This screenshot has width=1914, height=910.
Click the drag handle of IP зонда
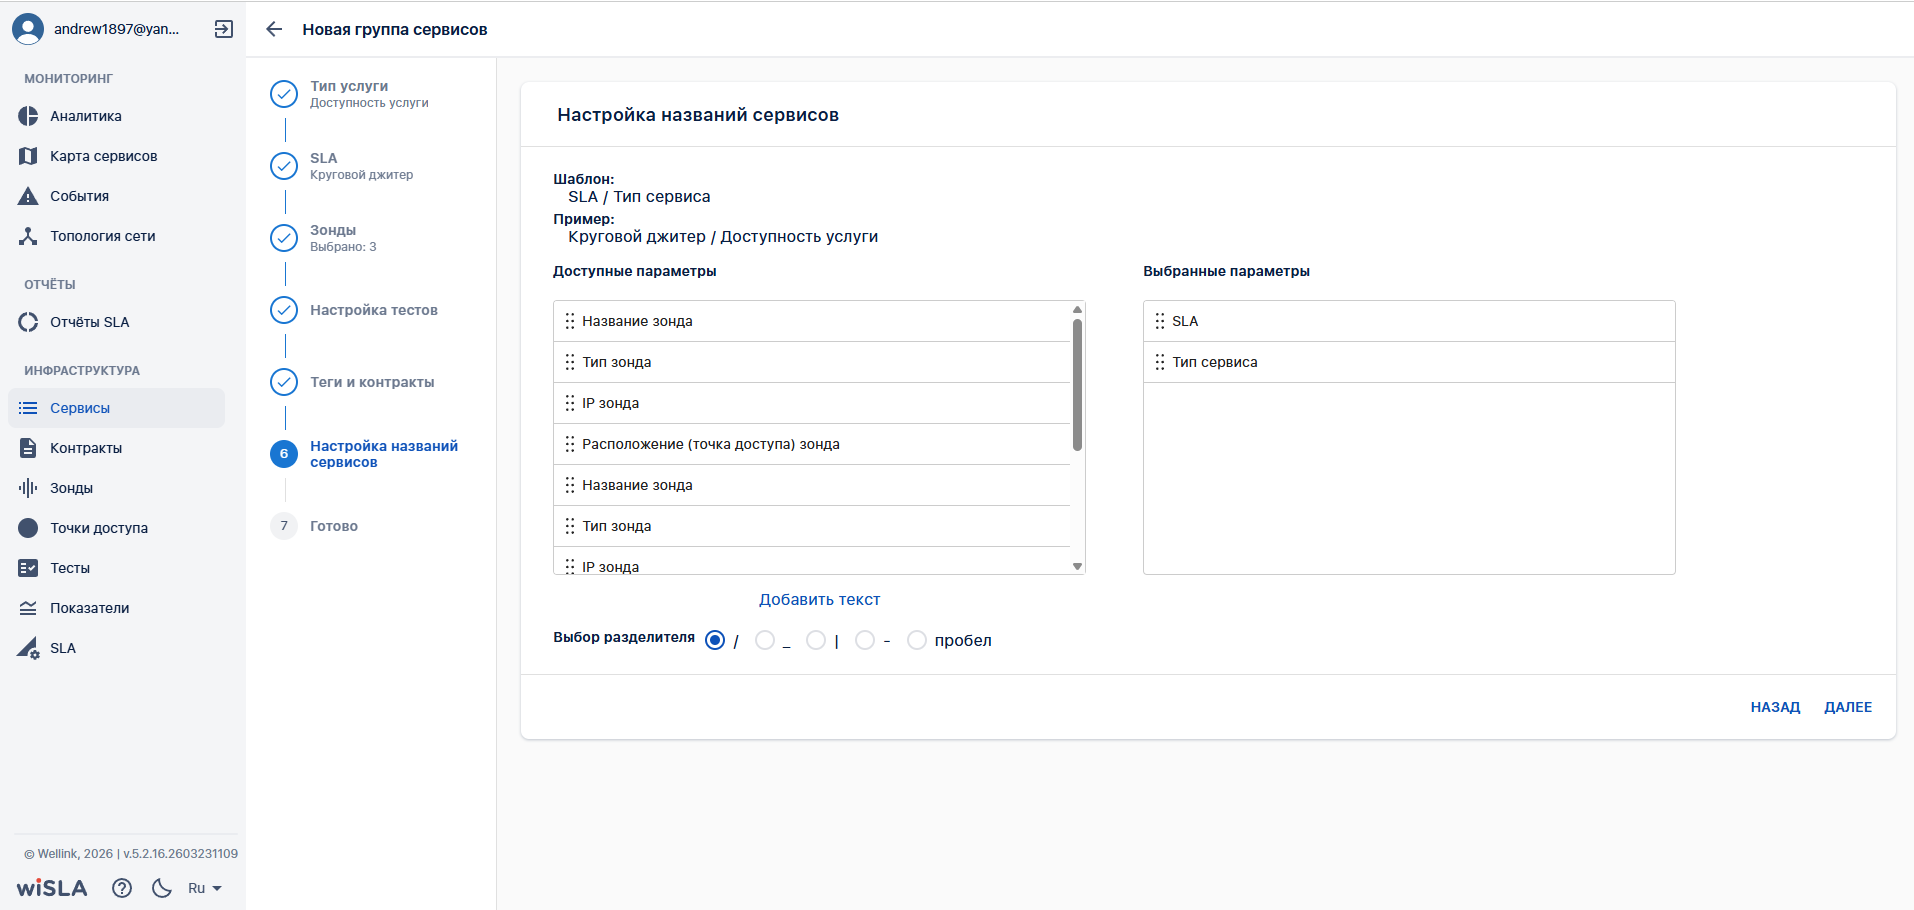coord(570,403)
